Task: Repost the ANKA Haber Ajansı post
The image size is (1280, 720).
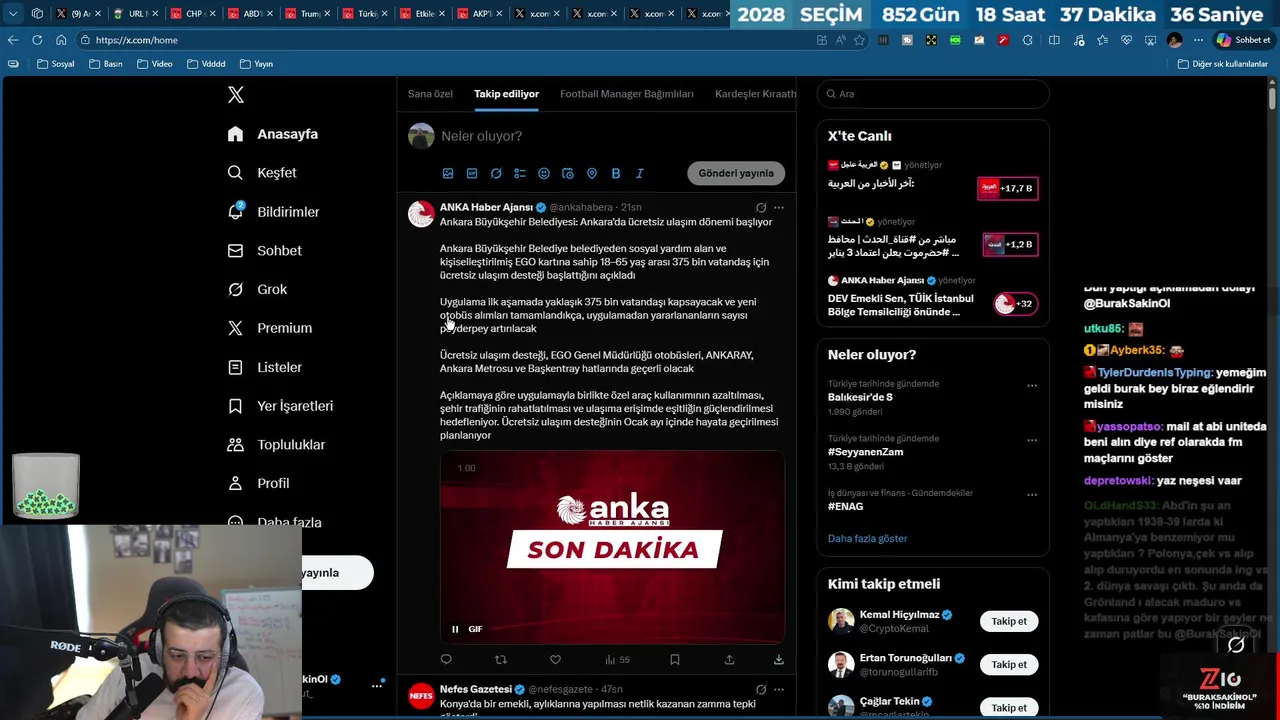Action: [501, 659]
